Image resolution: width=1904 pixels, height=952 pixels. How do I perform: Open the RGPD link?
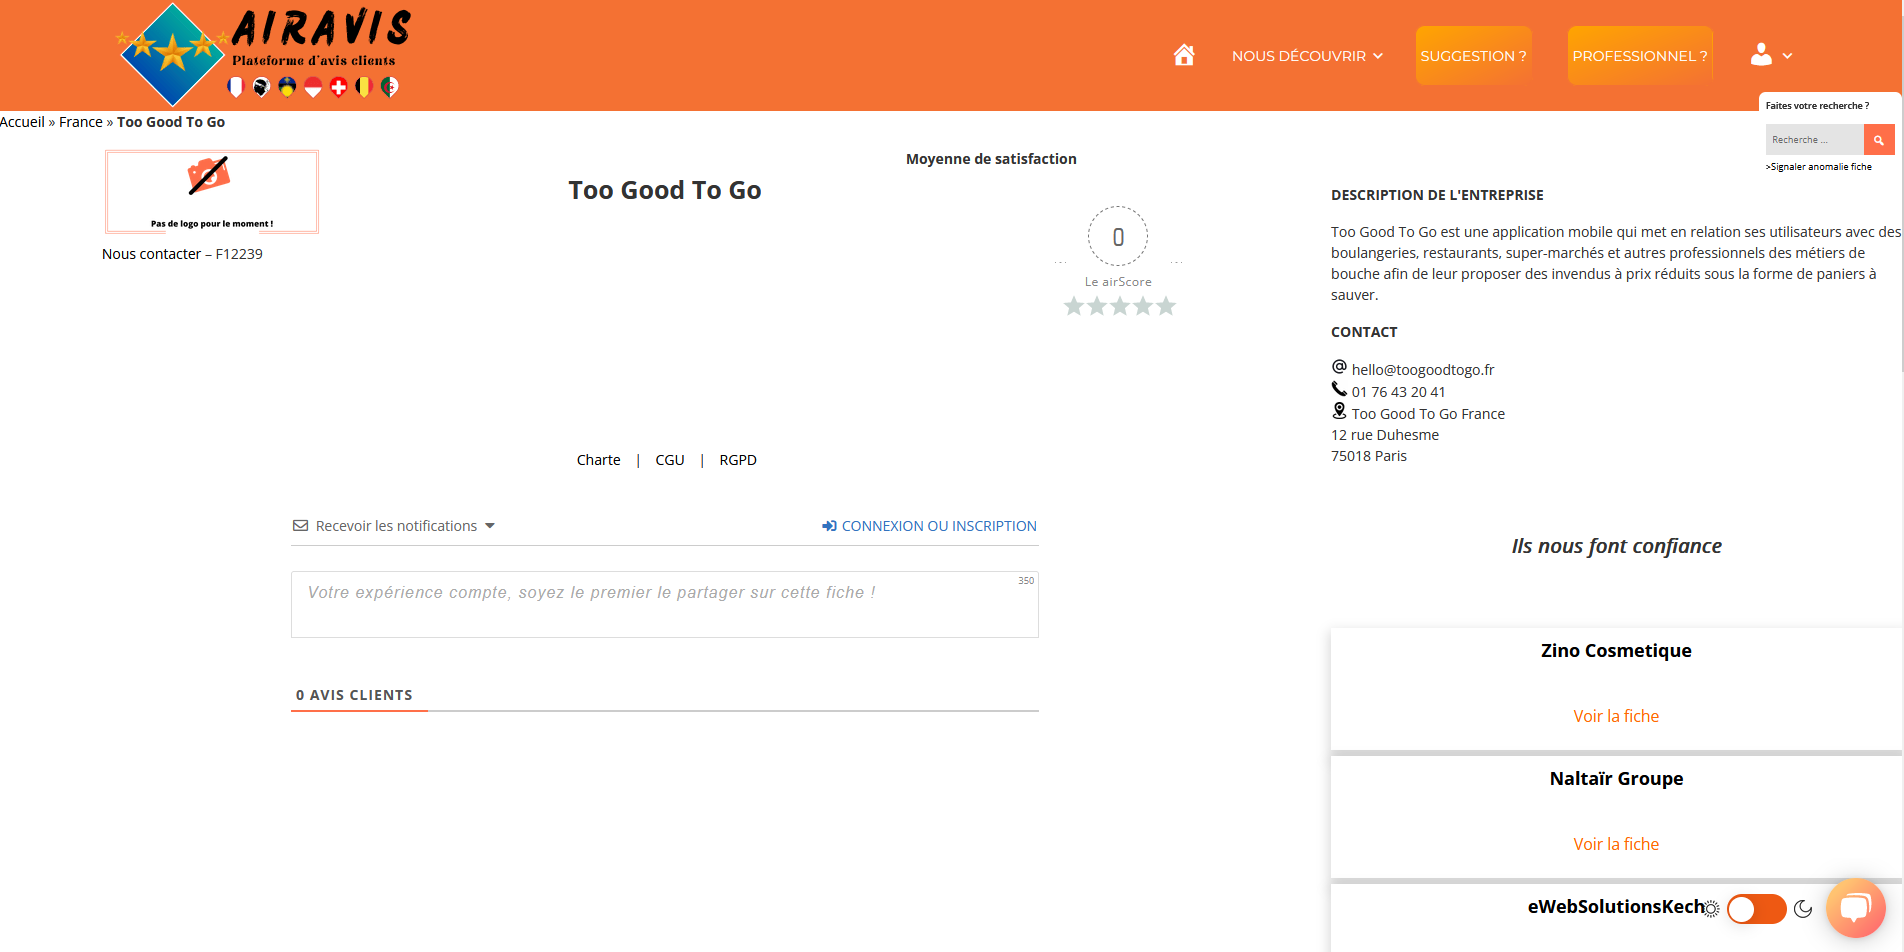pyautogui.click(x=738, y=460)
